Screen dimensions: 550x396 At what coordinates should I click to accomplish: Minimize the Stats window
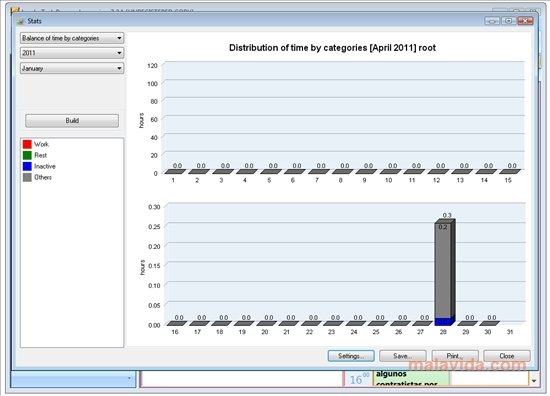(x=492, y=21)
